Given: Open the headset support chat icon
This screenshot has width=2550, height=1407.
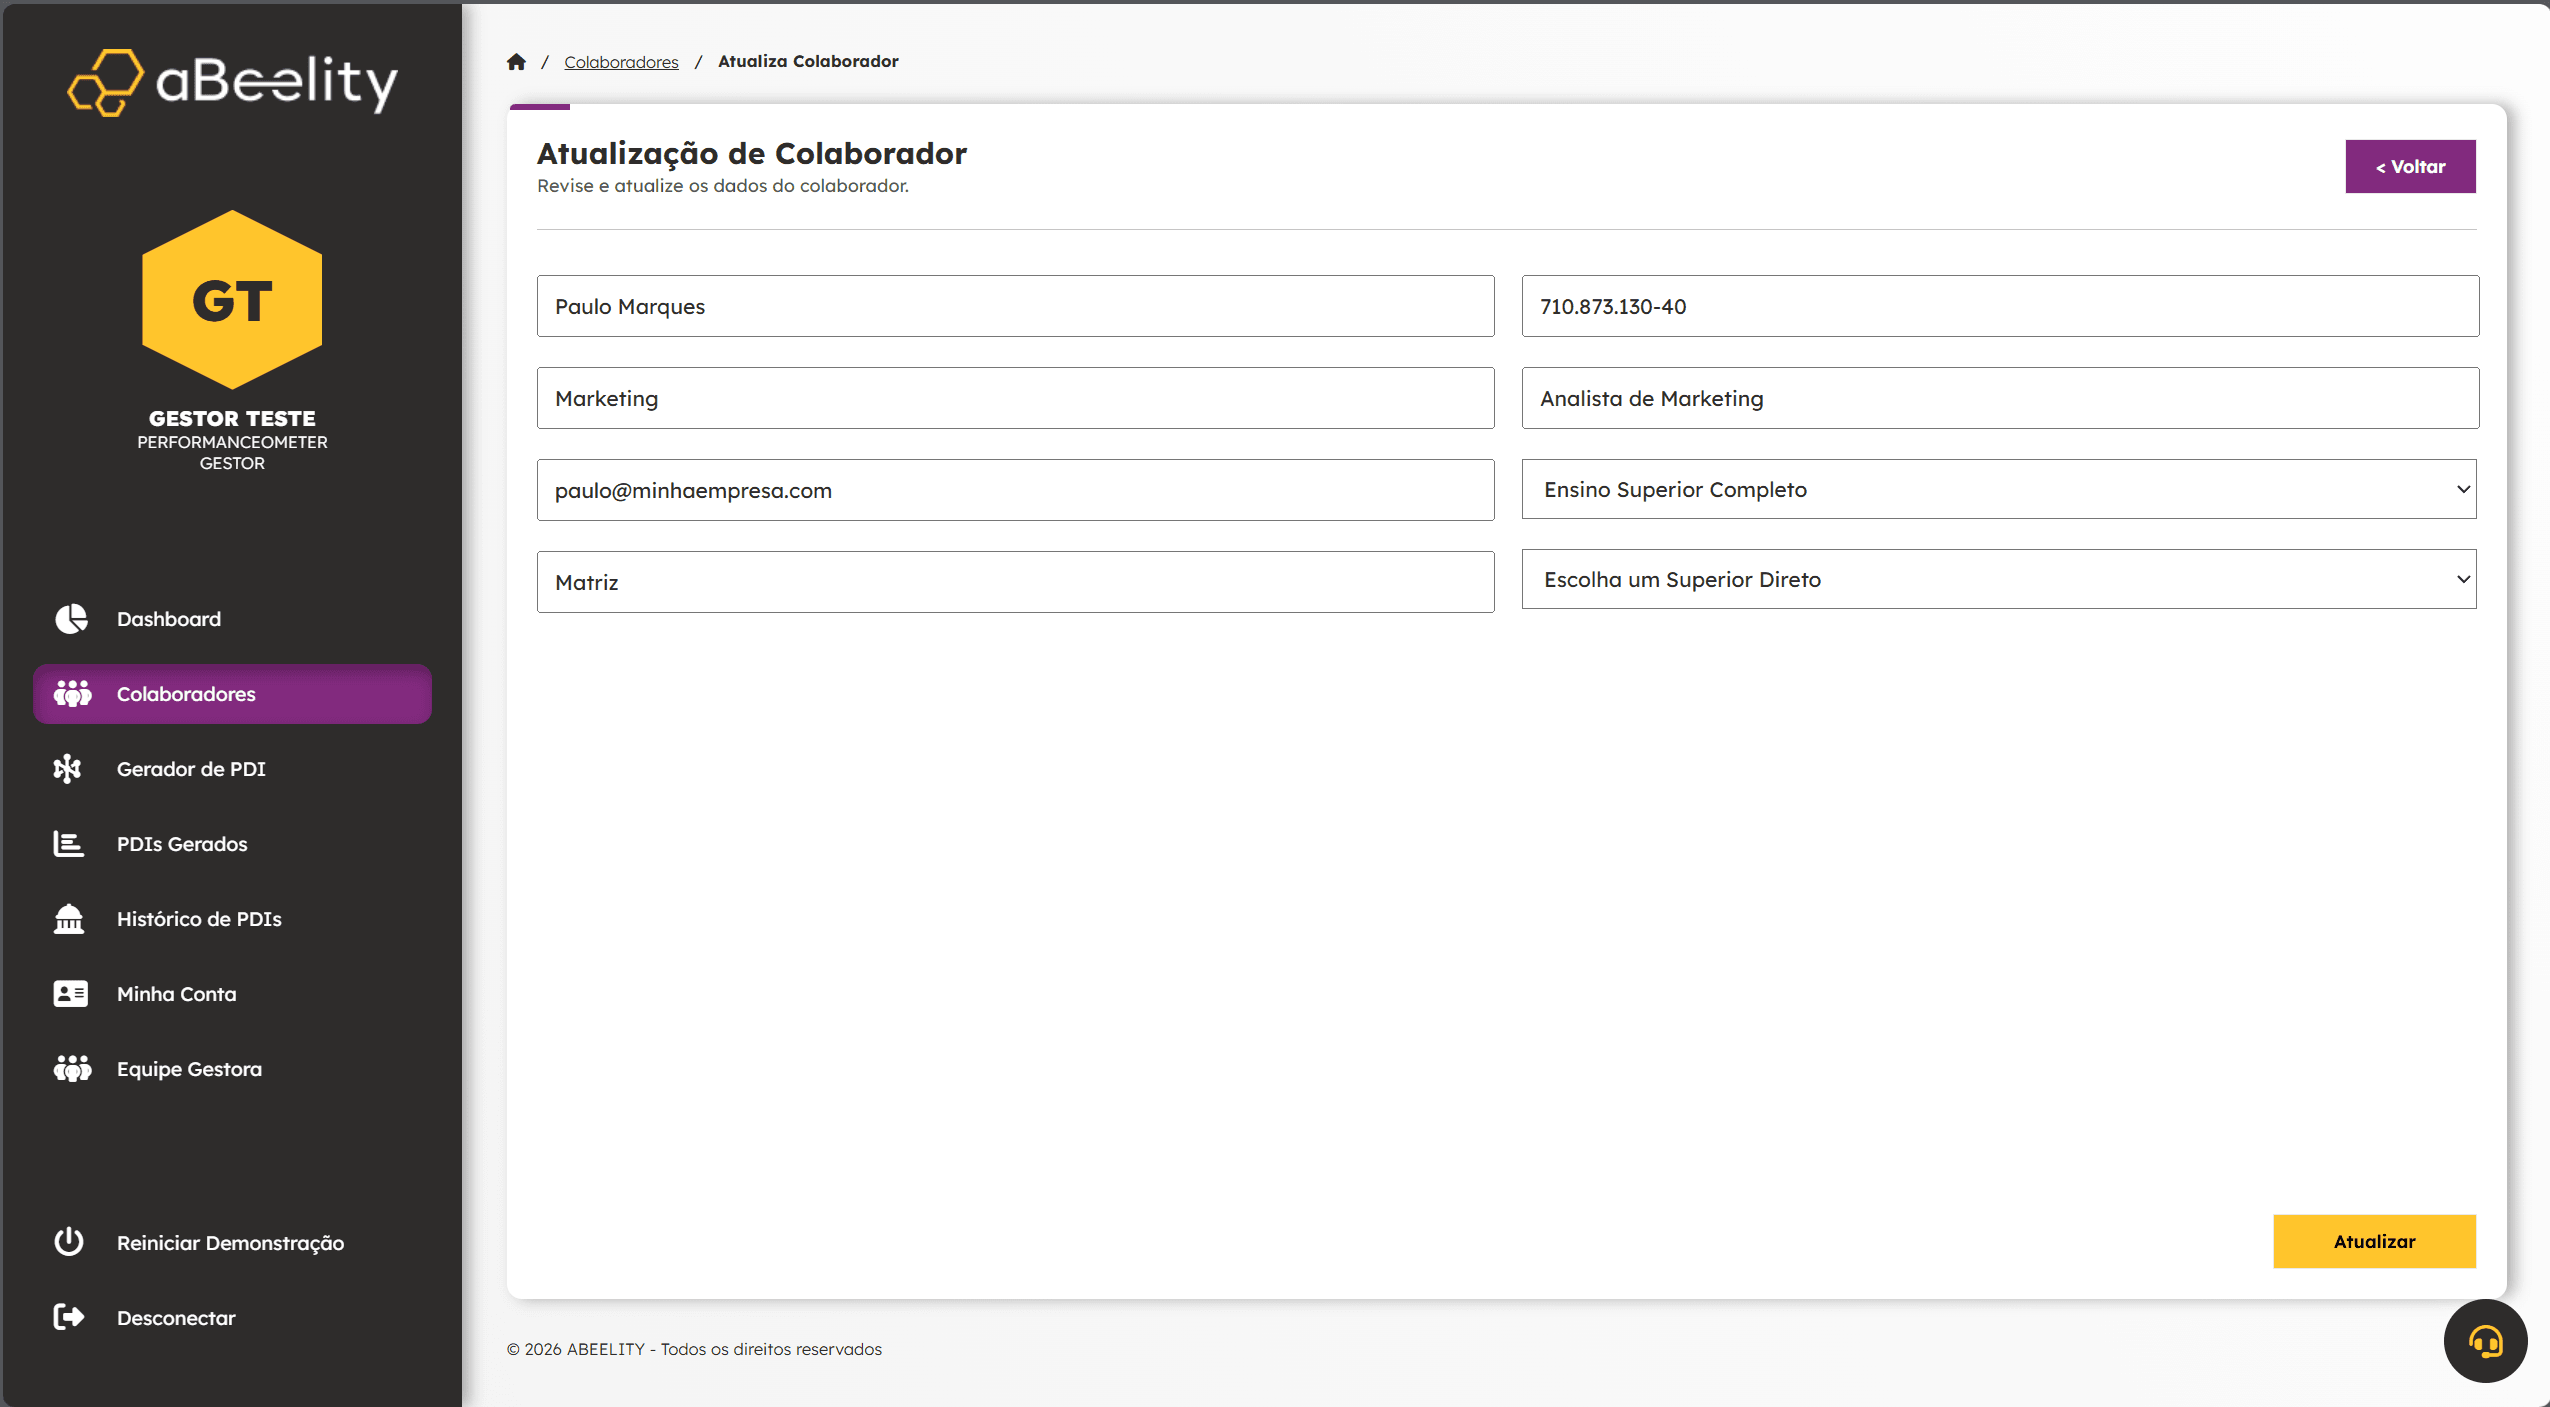Looking at the screenshot, I should 2485,1341.
